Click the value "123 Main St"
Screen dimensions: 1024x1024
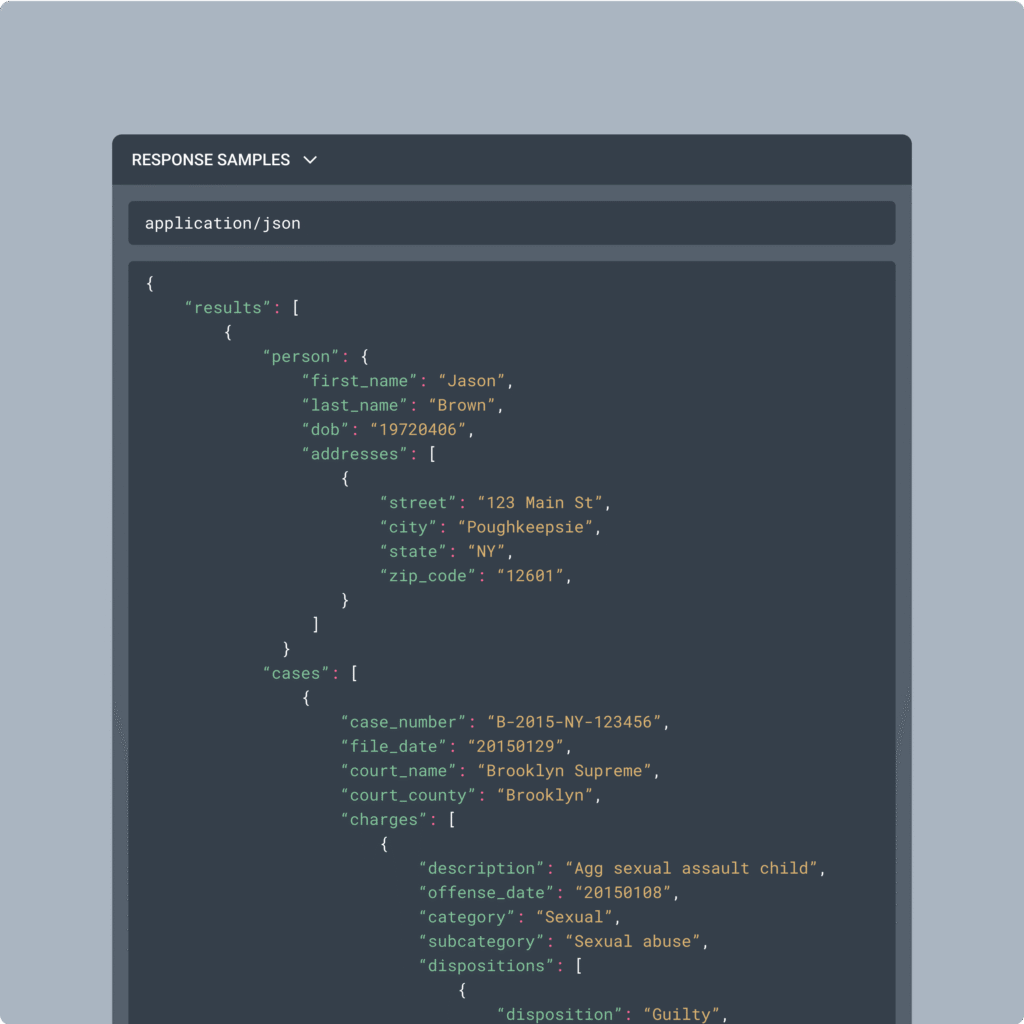[x=540, y=503]
